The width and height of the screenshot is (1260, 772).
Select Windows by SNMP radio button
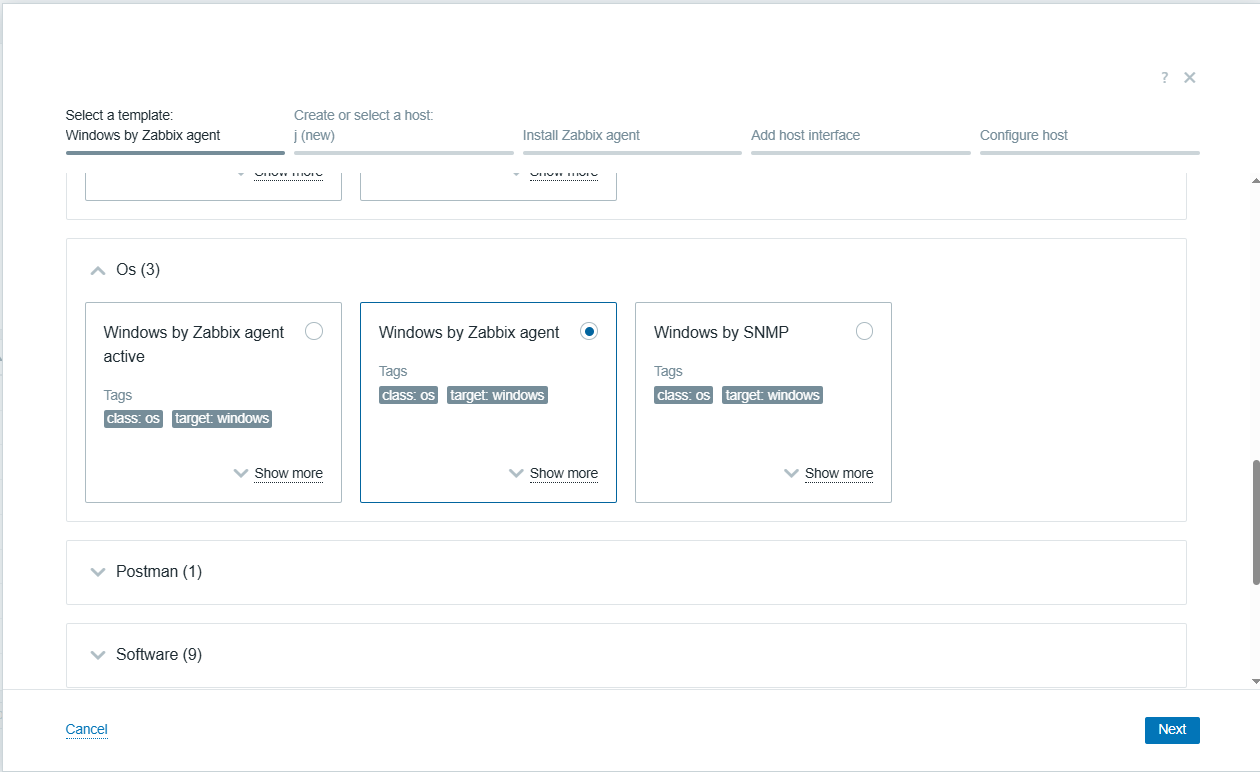[864, 331]
